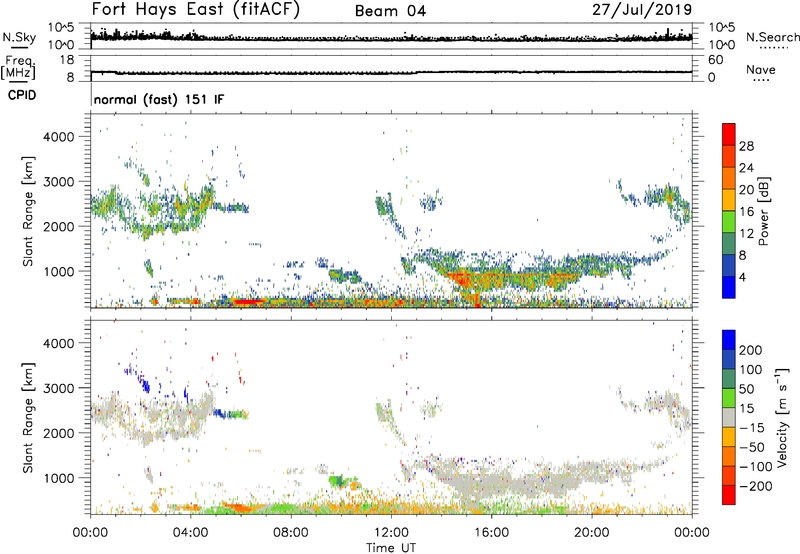Click the "Velocity [m s-1]" colorbar title
This screenshot has height=554, width=800.
pyautogui.click(x=782, y=417)
